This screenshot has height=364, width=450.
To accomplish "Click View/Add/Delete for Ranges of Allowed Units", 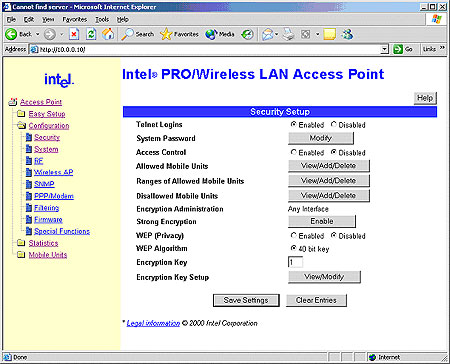I will (x=329, y=180).
